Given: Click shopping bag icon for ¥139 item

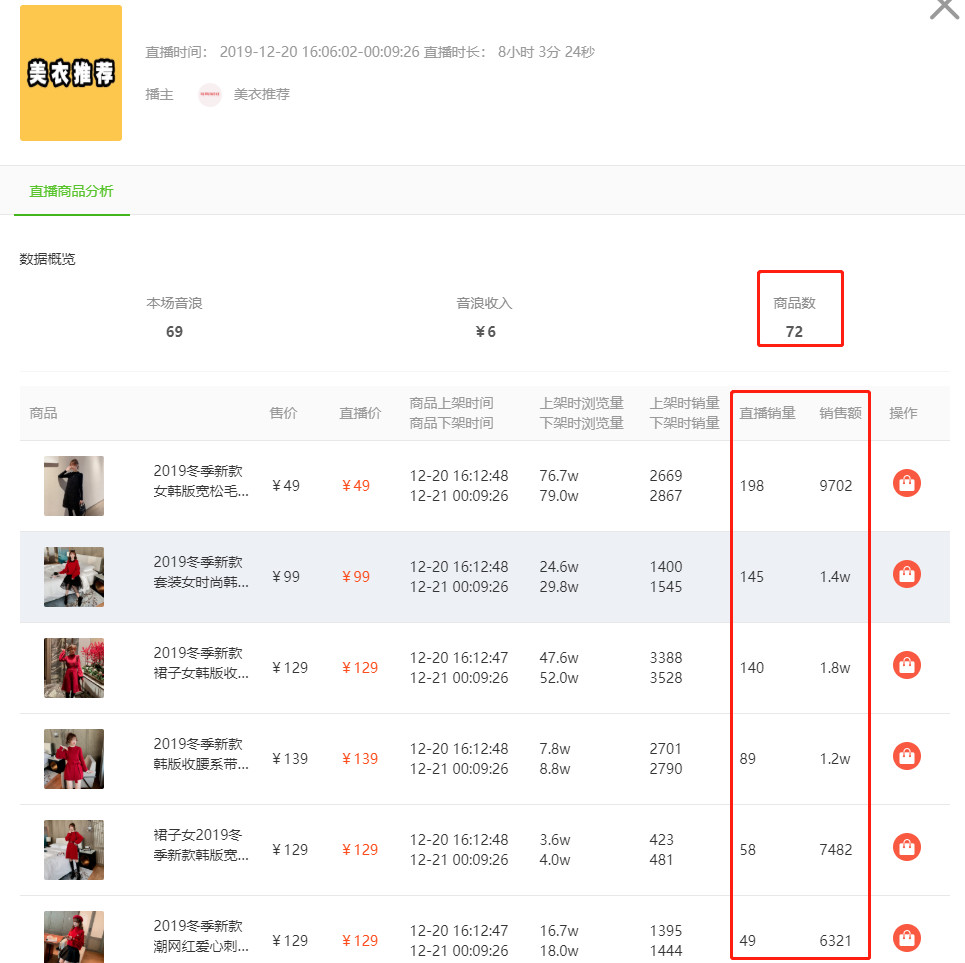Looking at the screenshot, I should pyautogui.click(x=907, y=756).
